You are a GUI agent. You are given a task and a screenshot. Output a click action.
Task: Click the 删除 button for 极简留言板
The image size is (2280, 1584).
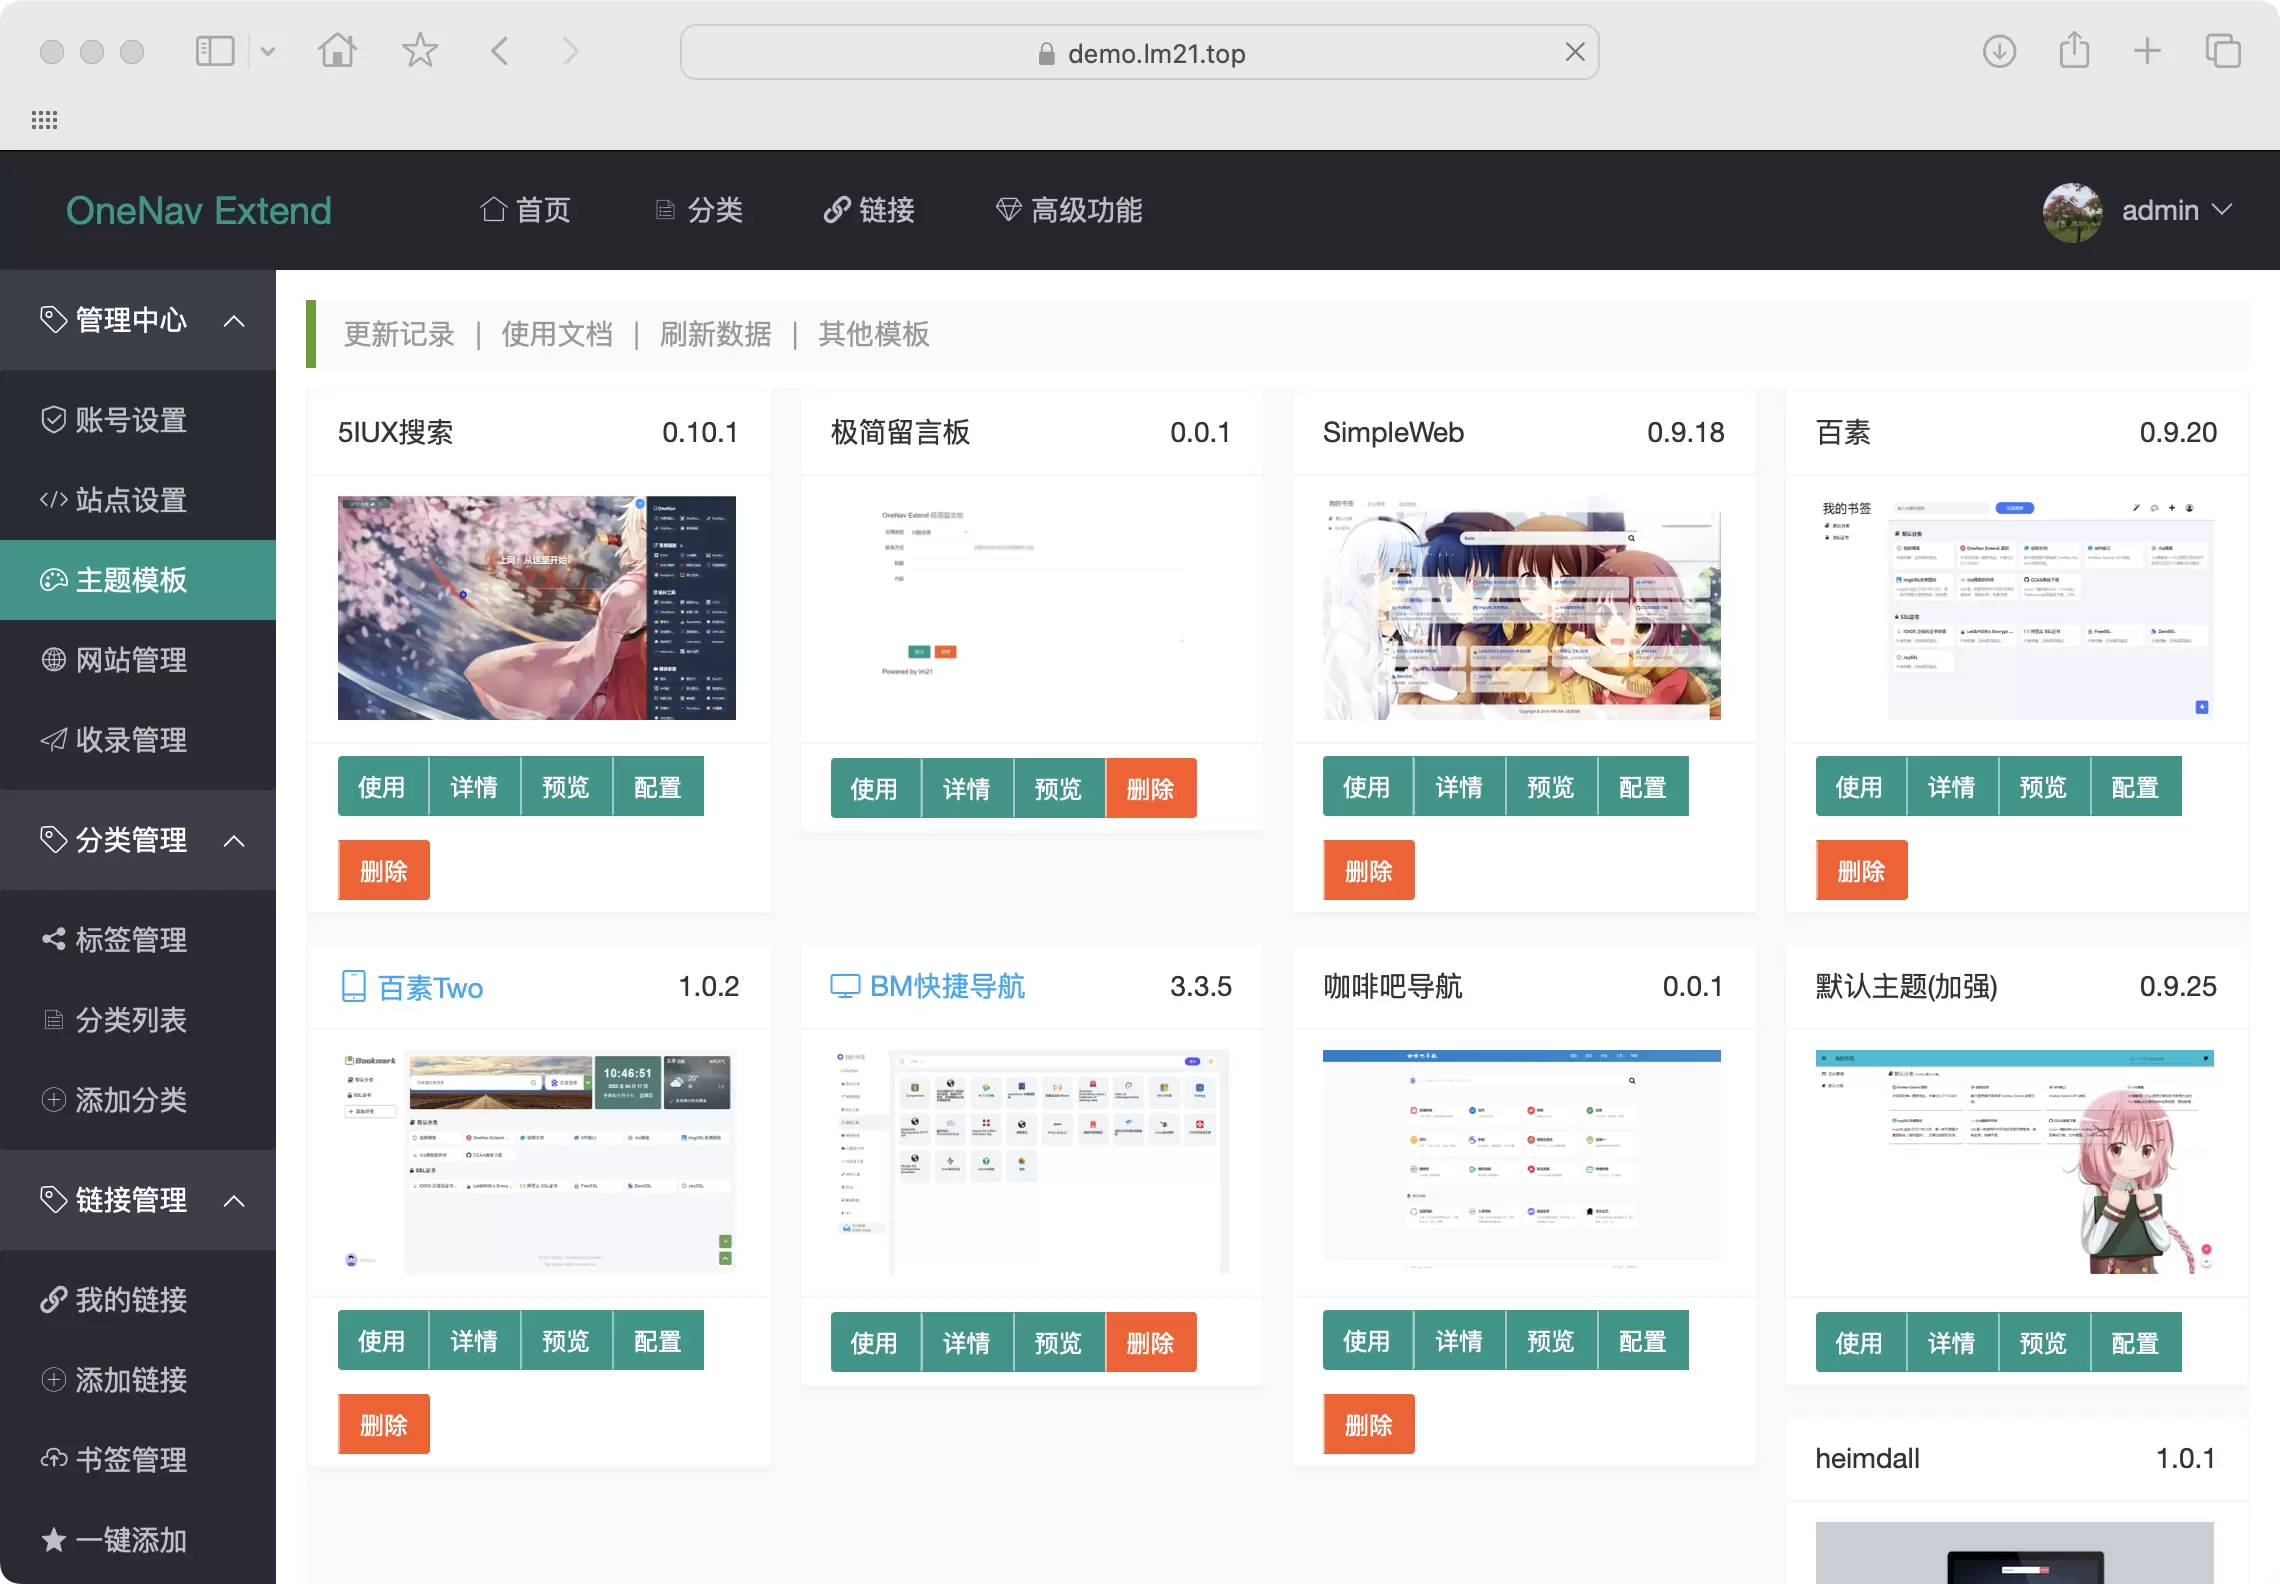click(x=1149, y=790)
